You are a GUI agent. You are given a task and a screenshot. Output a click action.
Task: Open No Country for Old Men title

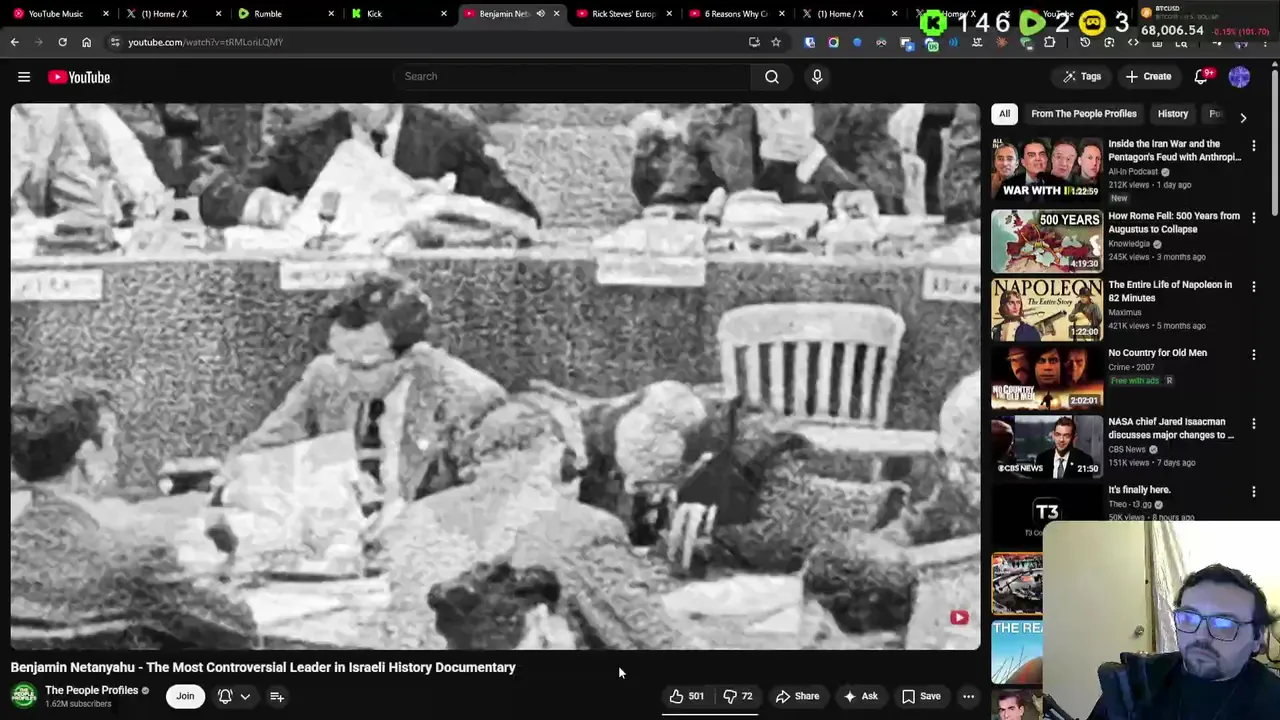pos(1157,353)
